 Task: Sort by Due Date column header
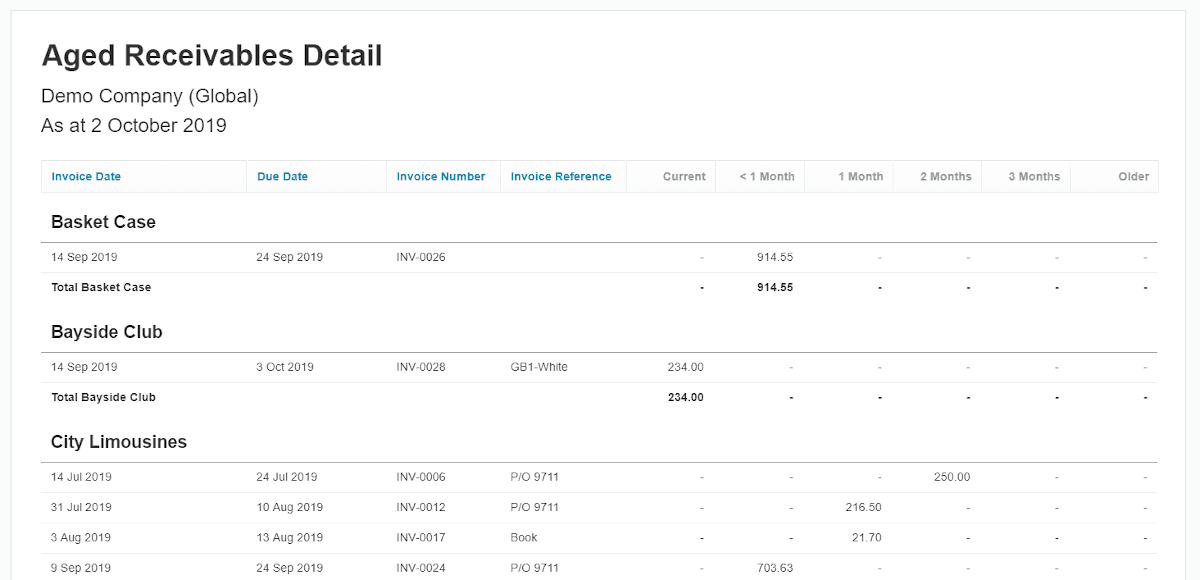pyautogui.click(x=282, y=176)
